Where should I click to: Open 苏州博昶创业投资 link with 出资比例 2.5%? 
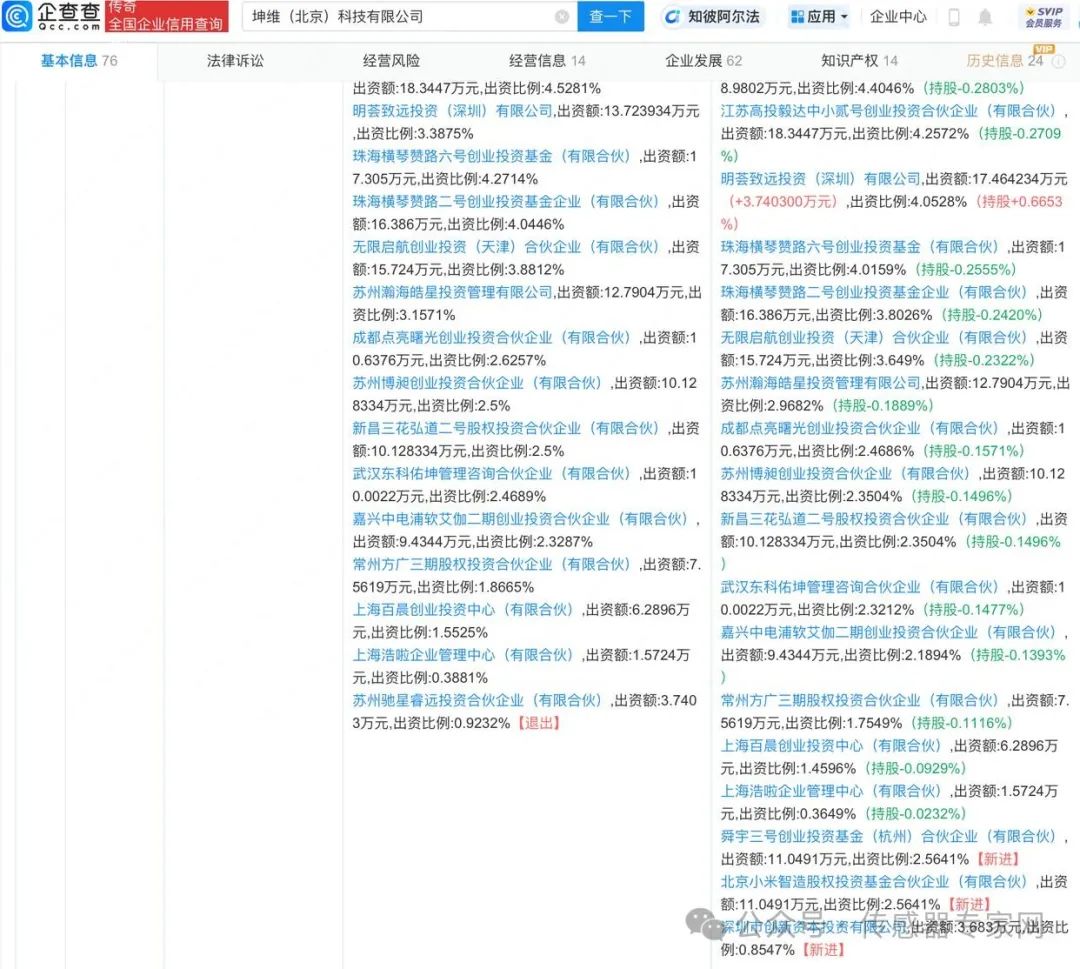click(479, 383)
